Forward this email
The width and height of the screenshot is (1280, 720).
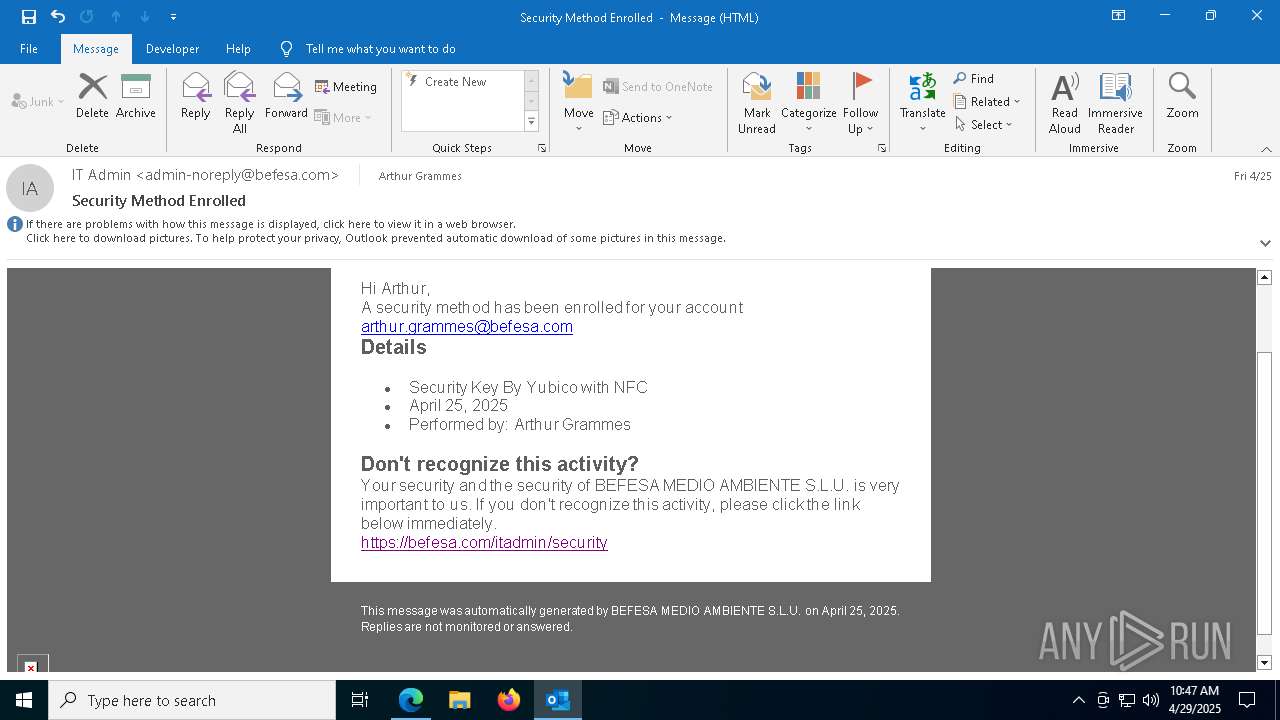coord(286,96)
